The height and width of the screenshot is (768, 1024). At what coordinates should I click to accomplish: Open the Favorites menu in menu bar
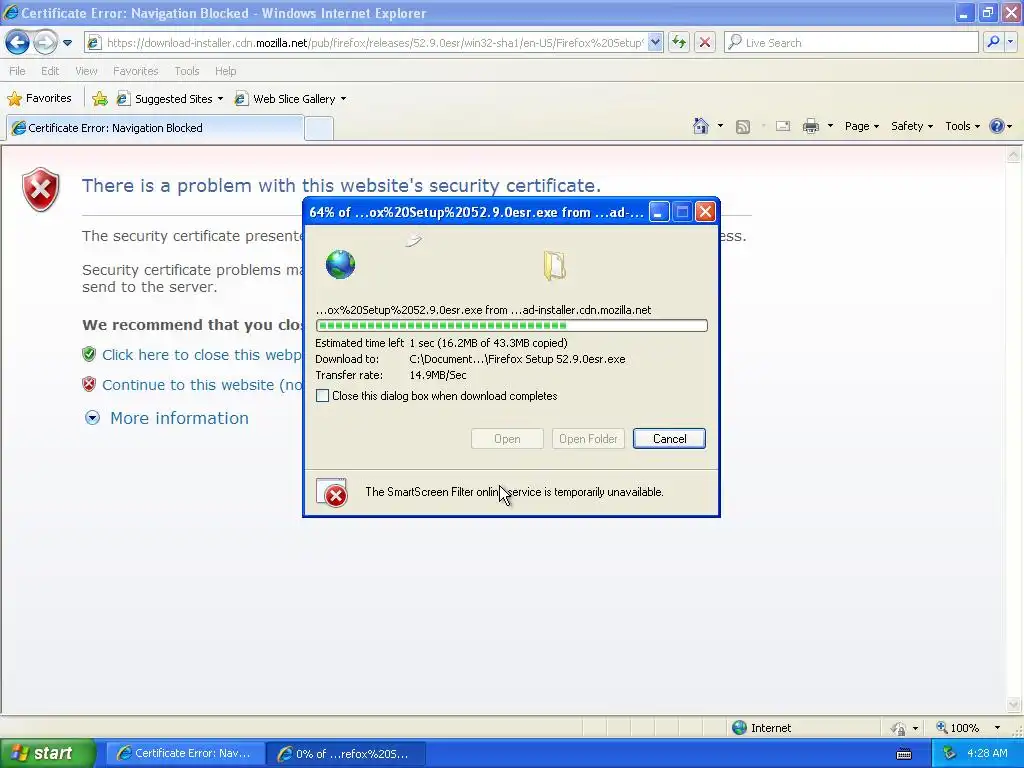[135, 71]
